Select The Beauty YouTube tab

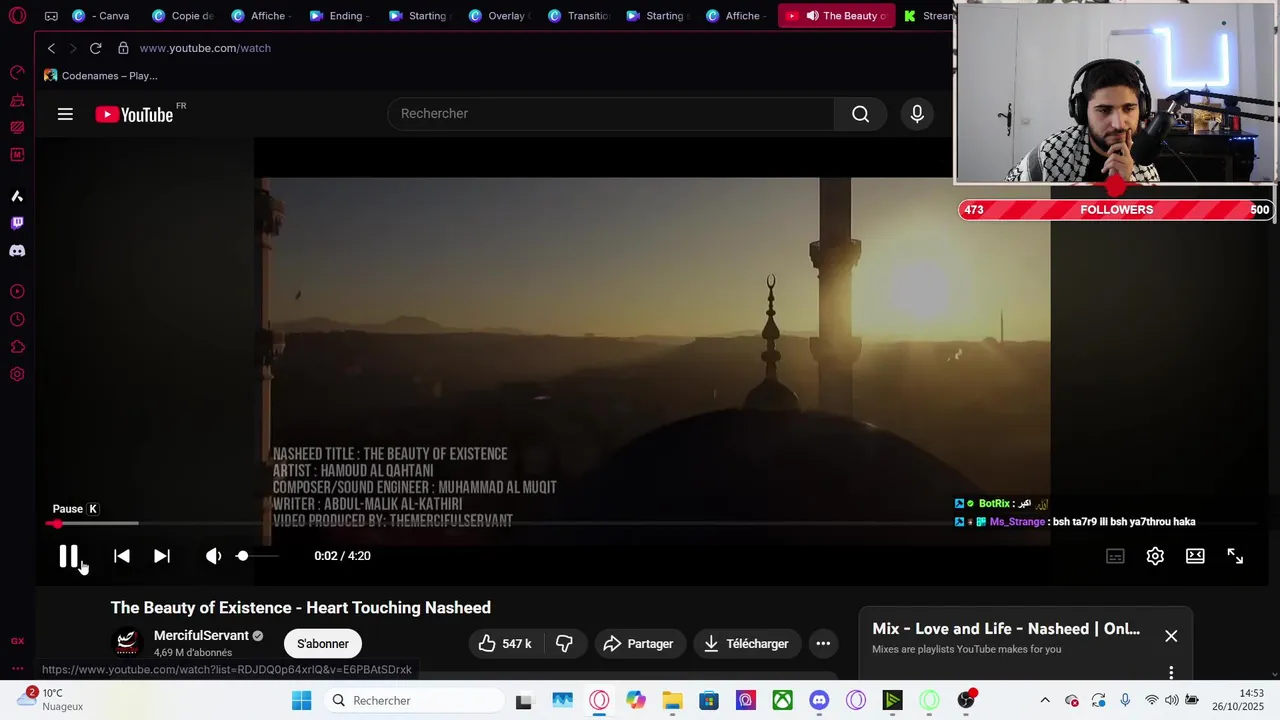tap(836, 16)
